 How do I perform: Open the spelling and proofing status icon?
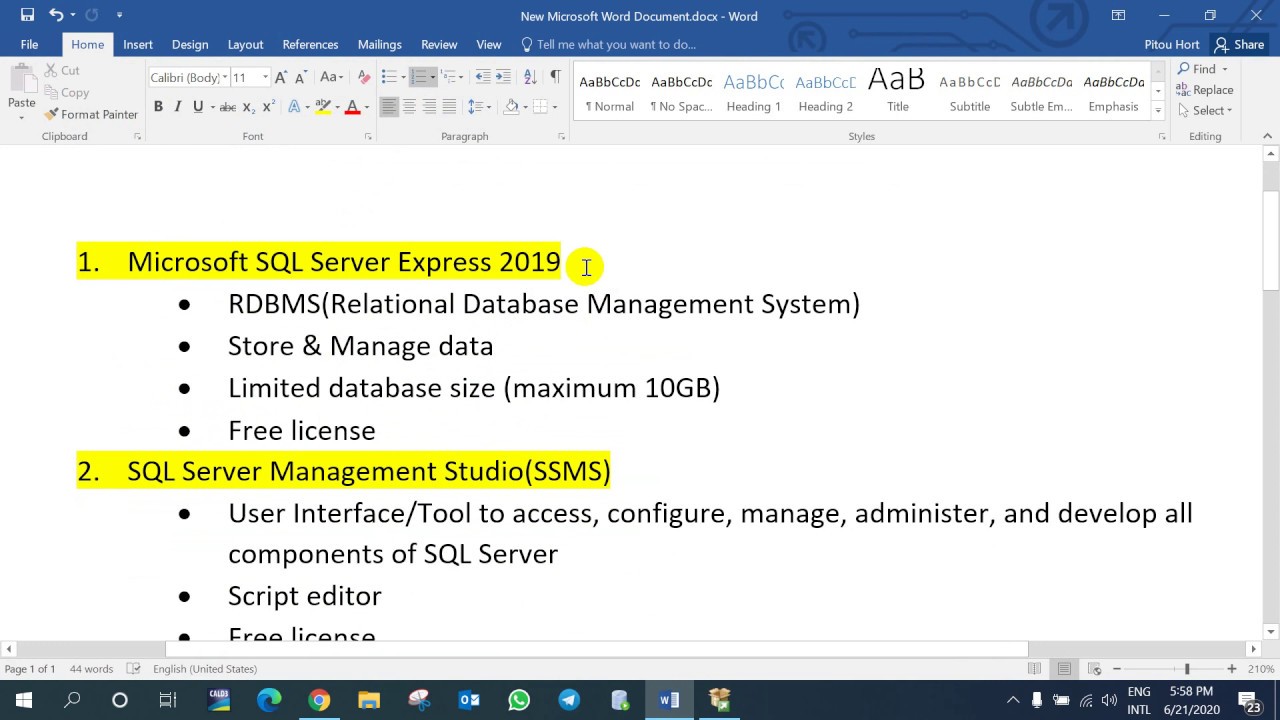(134, 669)
